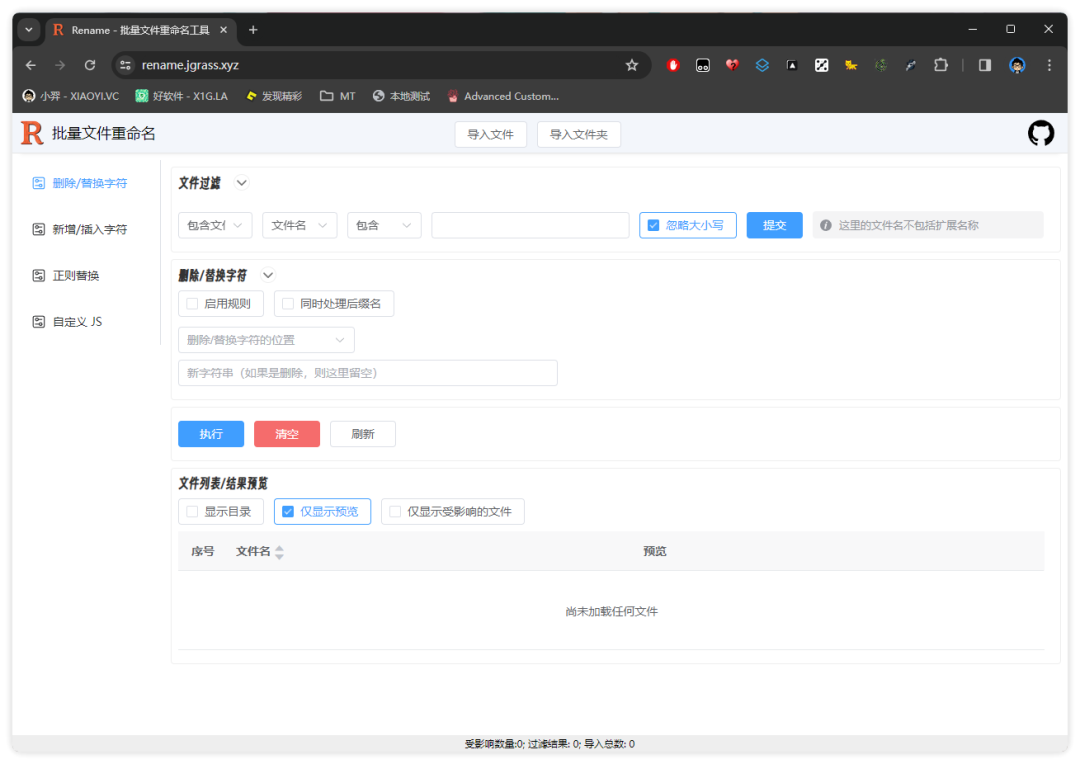This screenshot has width=1080, height=764.
Task: Open the 本地测试 bookmark
Action: (401, 96)
